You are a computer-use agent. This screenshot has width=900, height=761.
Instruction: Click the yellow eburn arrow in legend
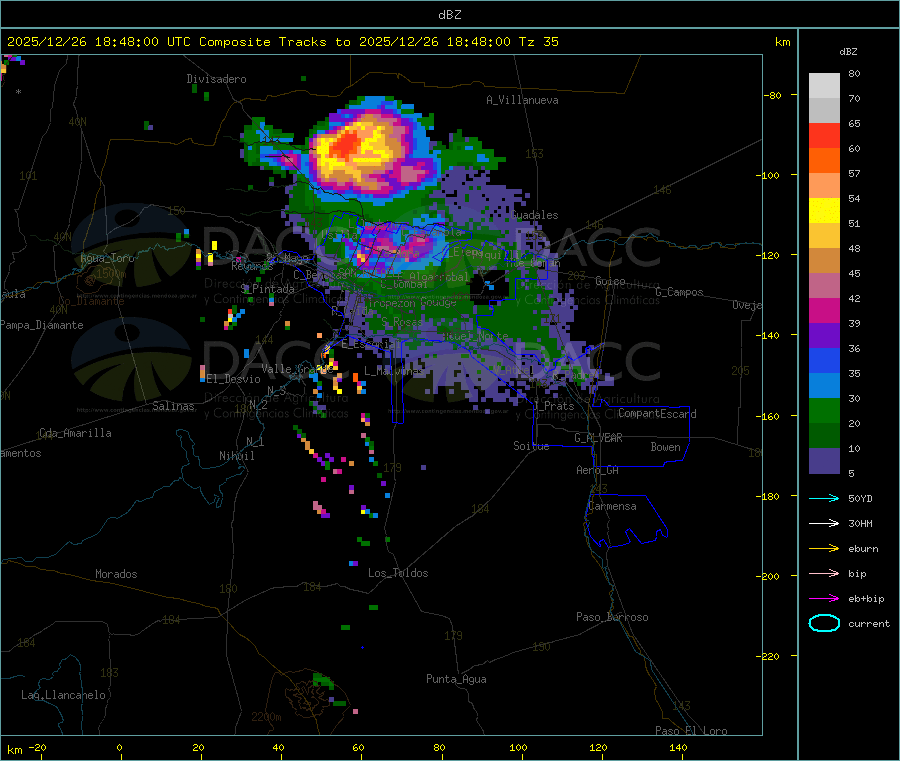point(824,549)
